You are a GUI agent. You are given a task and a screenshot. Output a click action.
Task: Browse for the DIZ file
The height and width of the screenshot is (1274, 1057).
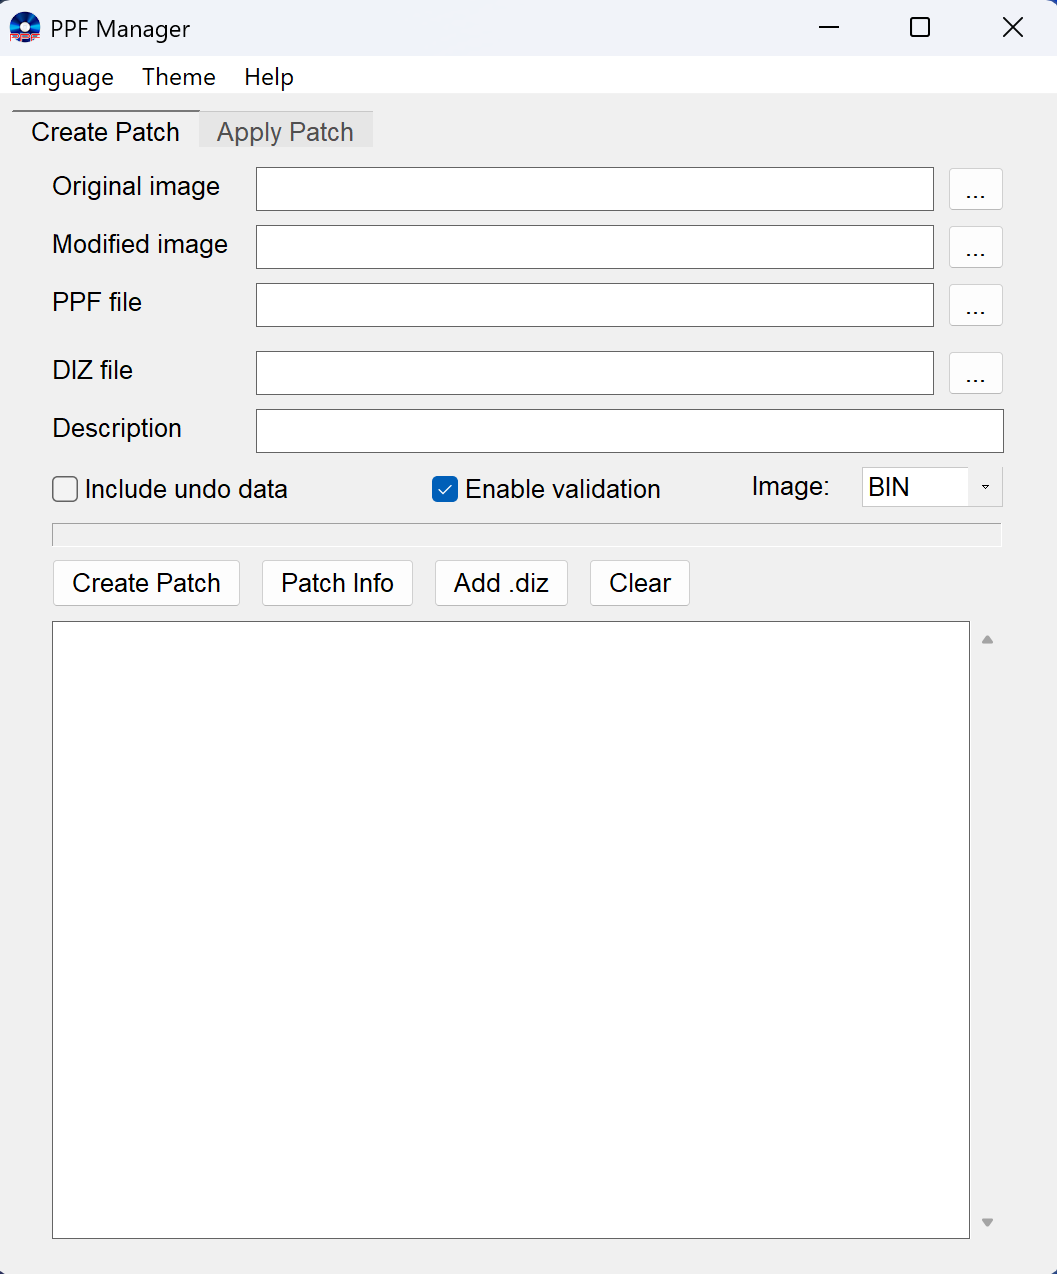click(975, 373)
